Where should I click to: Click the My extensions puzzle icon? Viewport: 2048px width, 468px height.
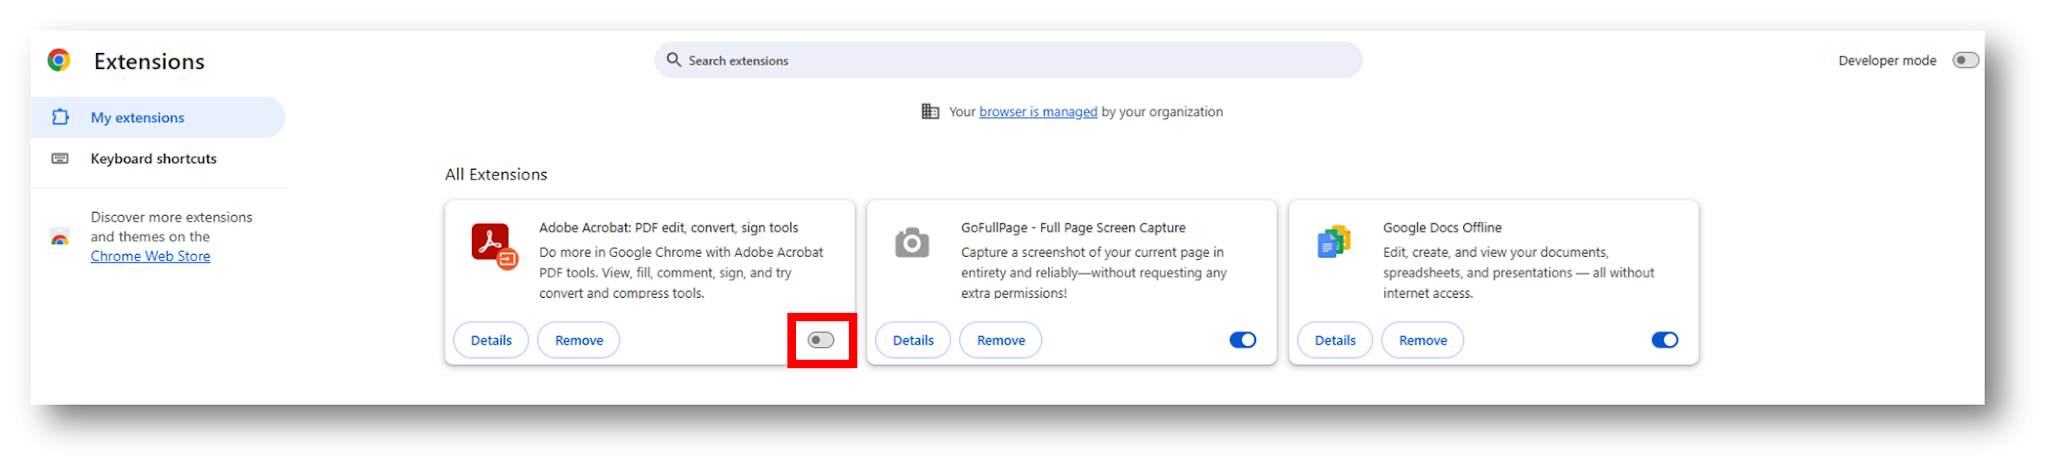point(60,117)
